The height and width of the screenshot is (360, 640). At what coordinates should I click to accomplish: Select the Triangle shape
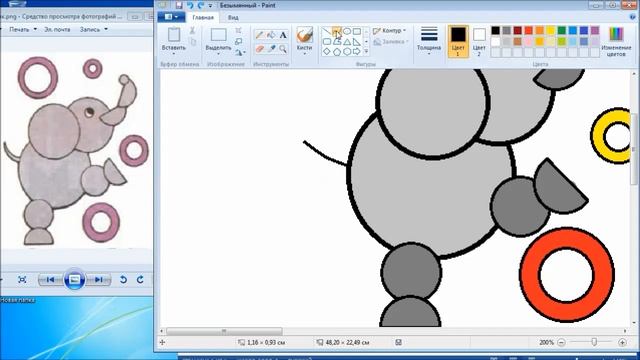pyautogui.click(x=347, y=42)
